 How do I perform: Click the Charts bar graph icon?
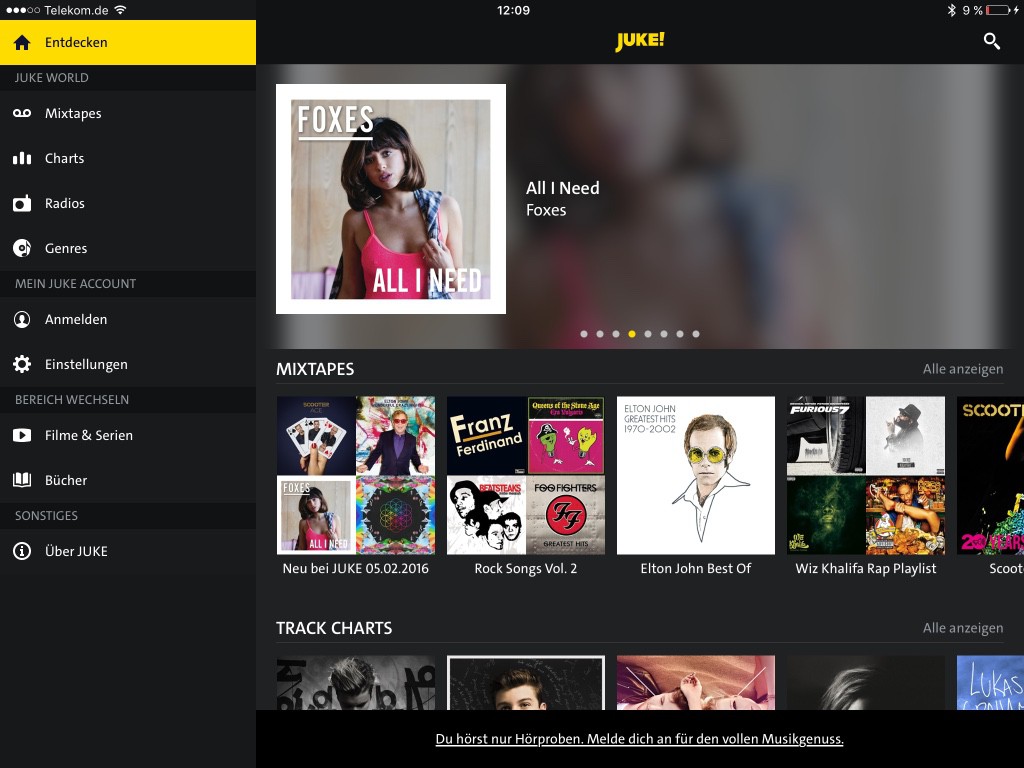tap(22, 158)
